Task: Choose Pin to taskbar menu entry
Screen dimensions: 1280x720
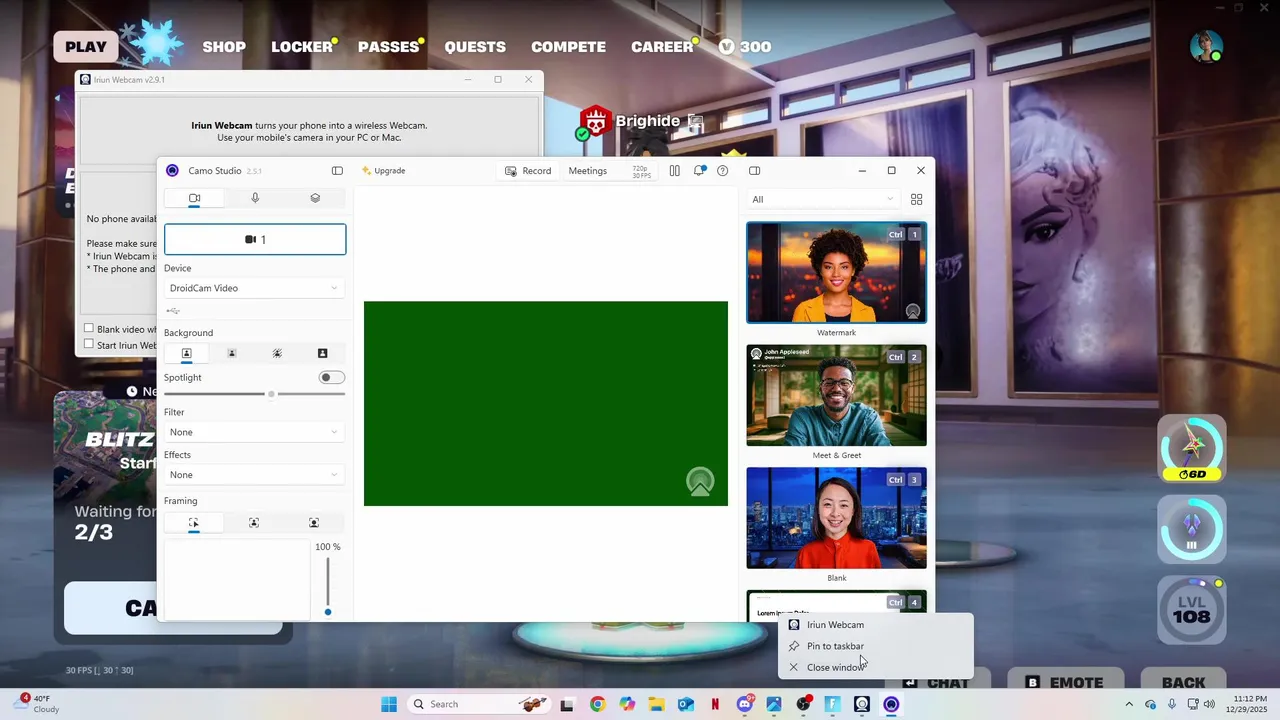Action: [875, 646]
